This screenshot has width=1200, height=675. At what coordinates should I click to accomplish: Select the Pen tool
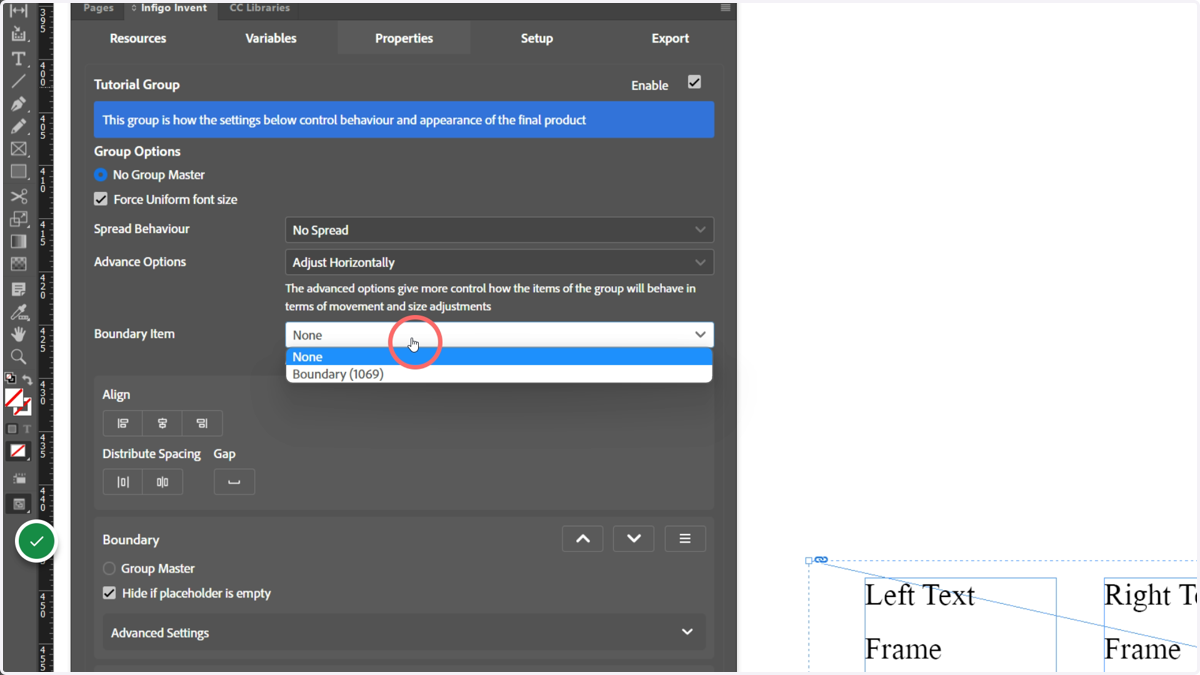18,104
